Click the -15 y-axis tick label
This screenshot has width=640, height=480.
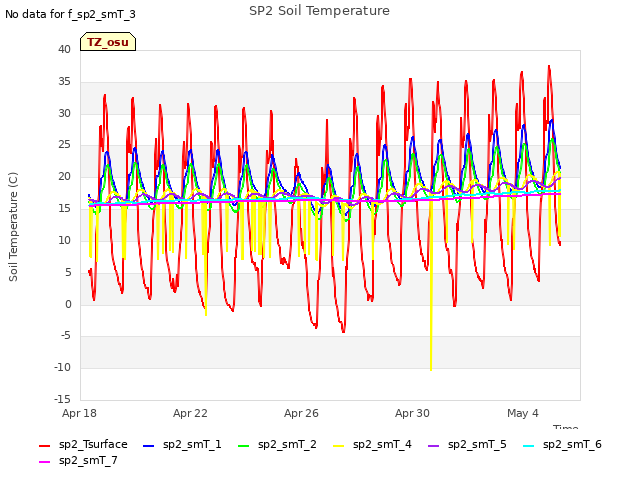(x=62, y=399)
